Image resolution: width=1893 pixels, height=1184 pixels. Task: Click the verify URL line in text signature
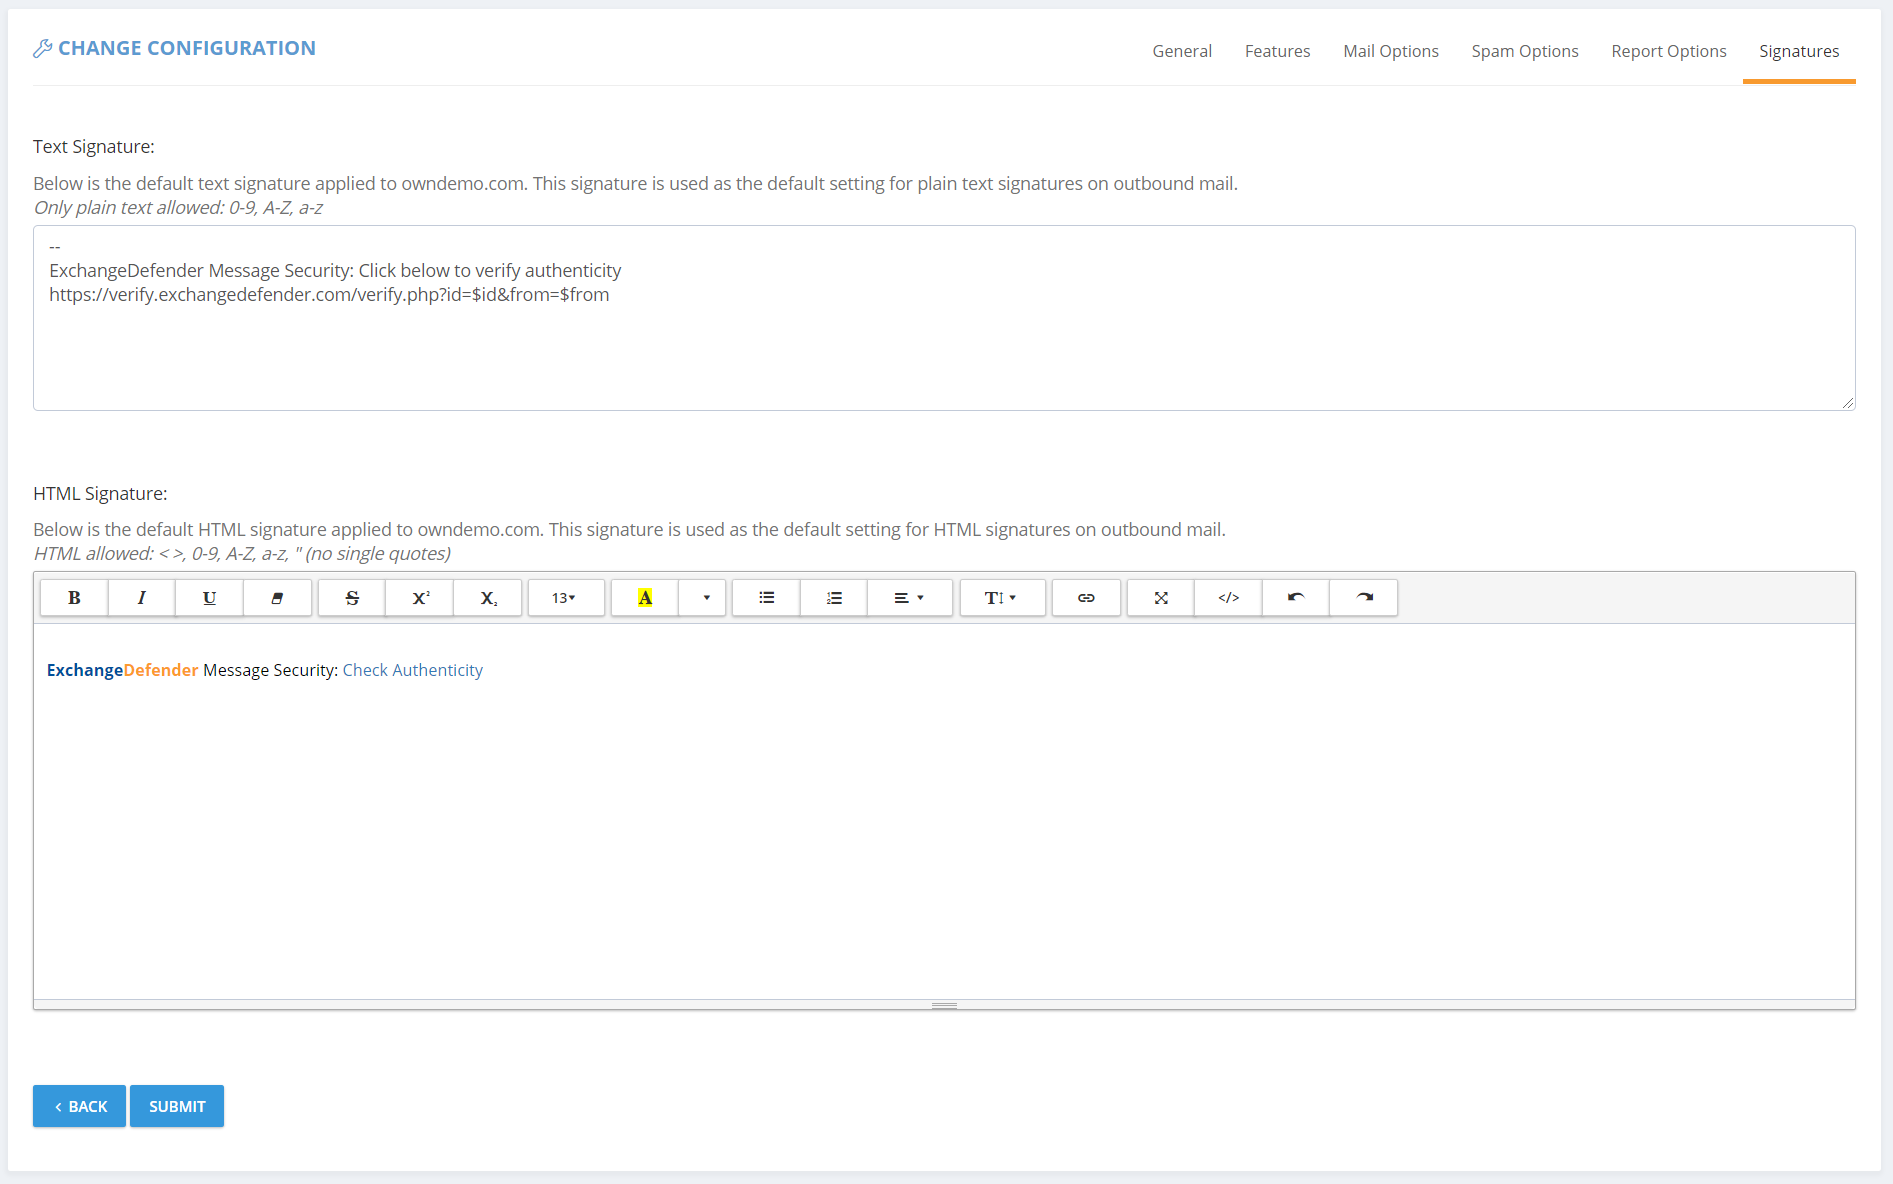click(x=329, y=295)
